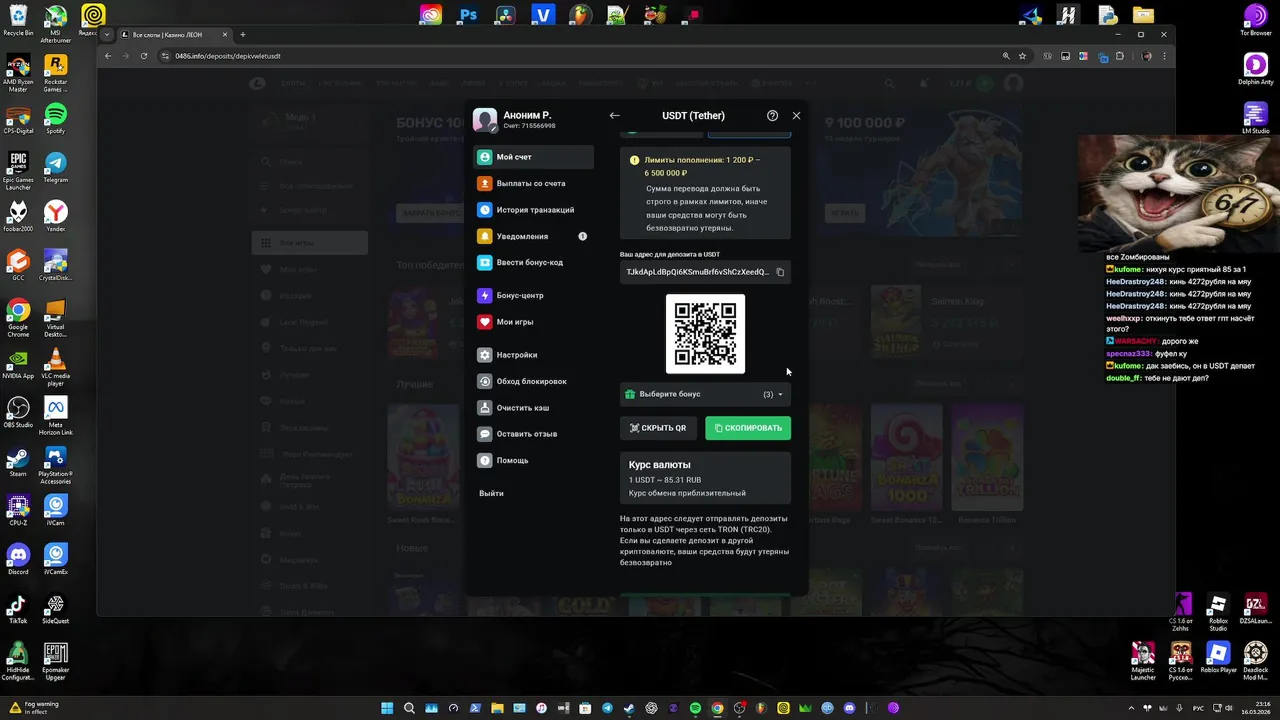Close the Все слоты Казино ЛЕОН tab

225,35
